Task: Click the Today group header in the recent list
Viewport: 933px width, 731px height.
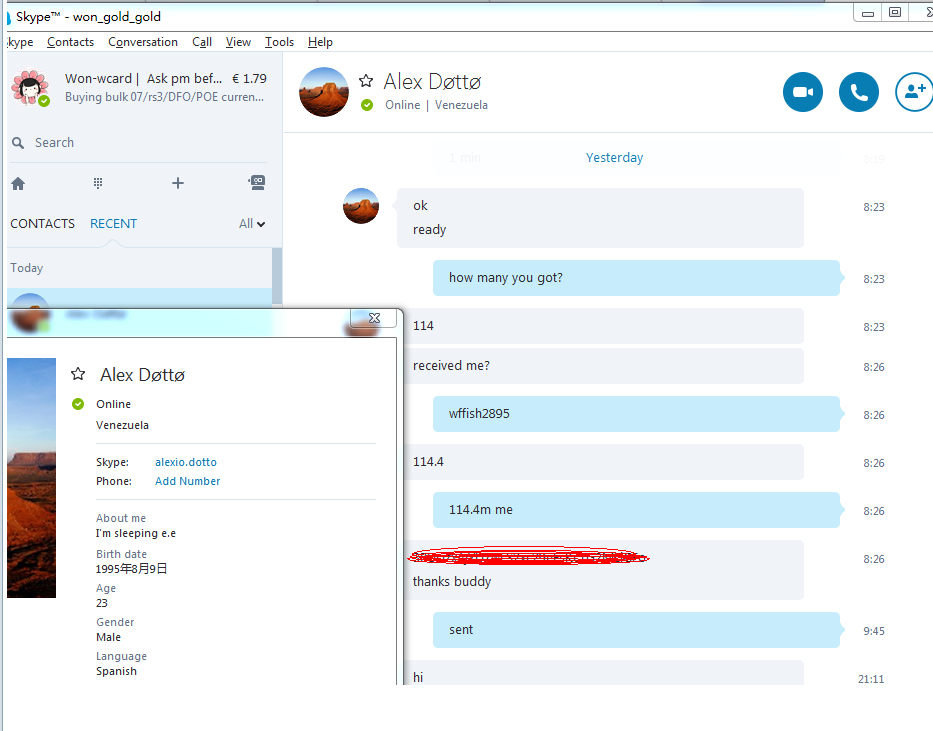Action: 26,268
